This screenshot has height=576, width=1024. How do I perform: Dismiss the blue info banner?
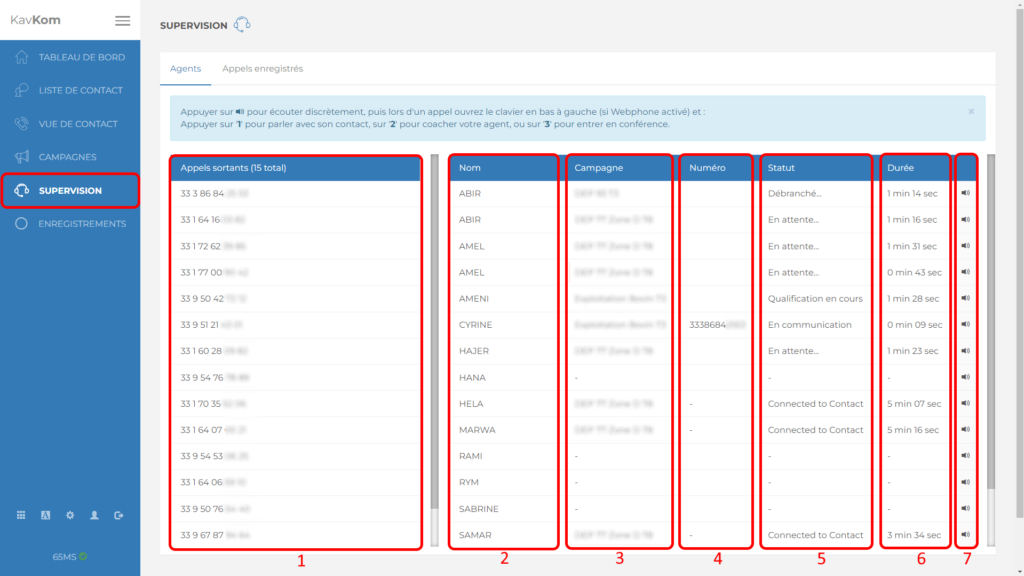(x=971, y=111)
